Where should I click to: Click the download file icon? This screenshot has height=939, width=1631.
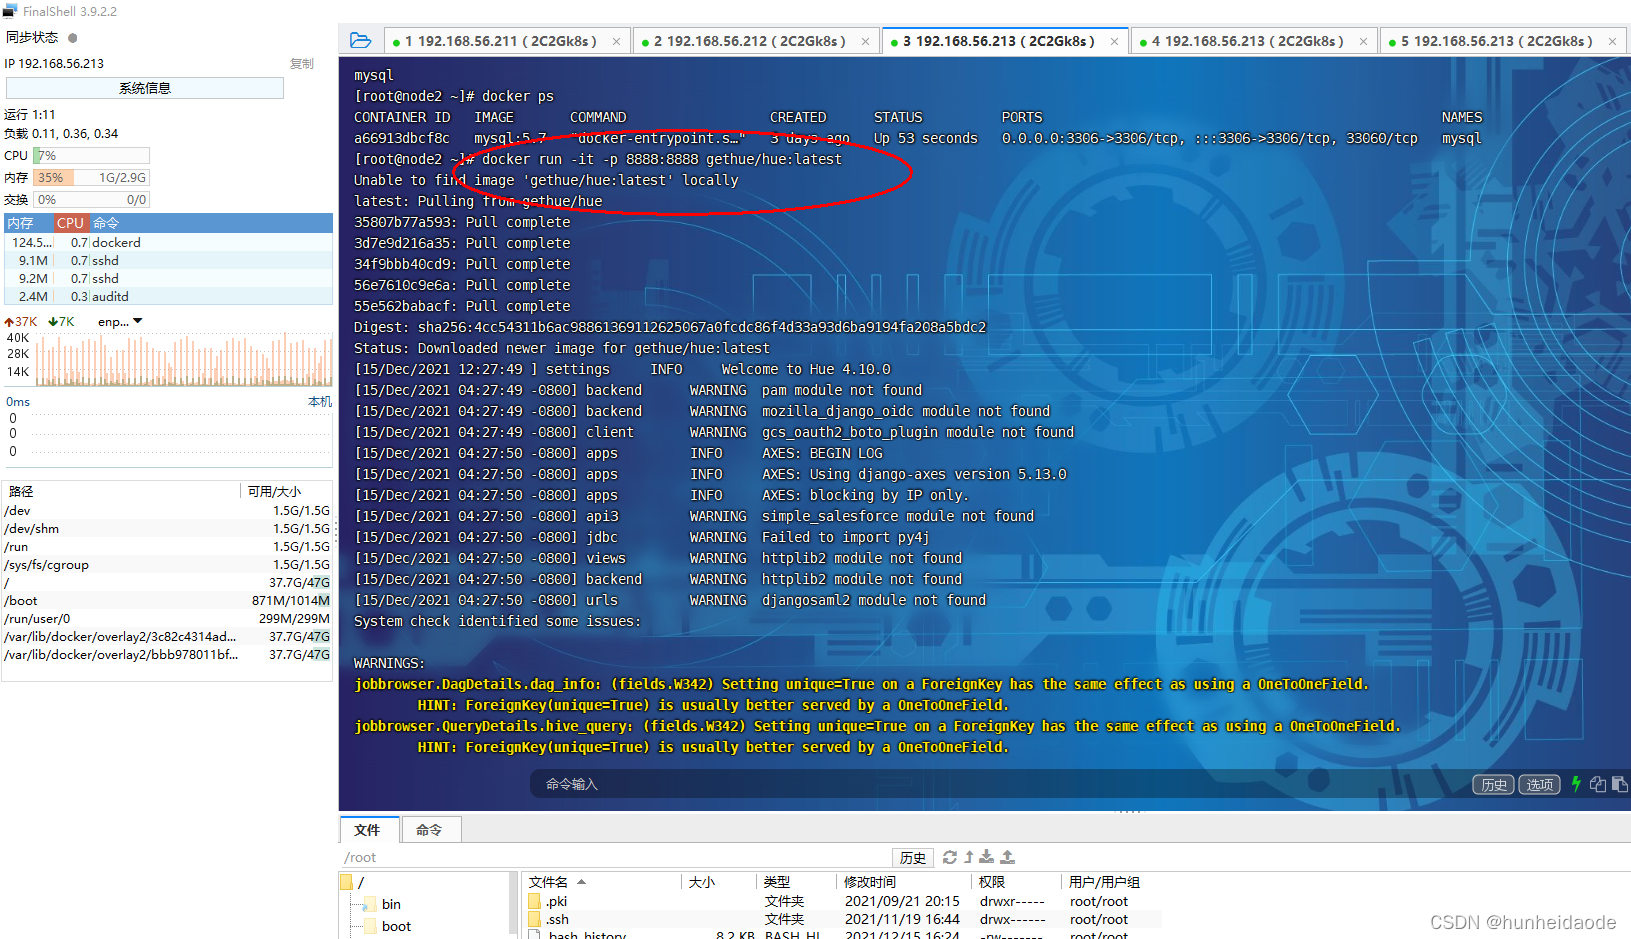click(986, 857)
